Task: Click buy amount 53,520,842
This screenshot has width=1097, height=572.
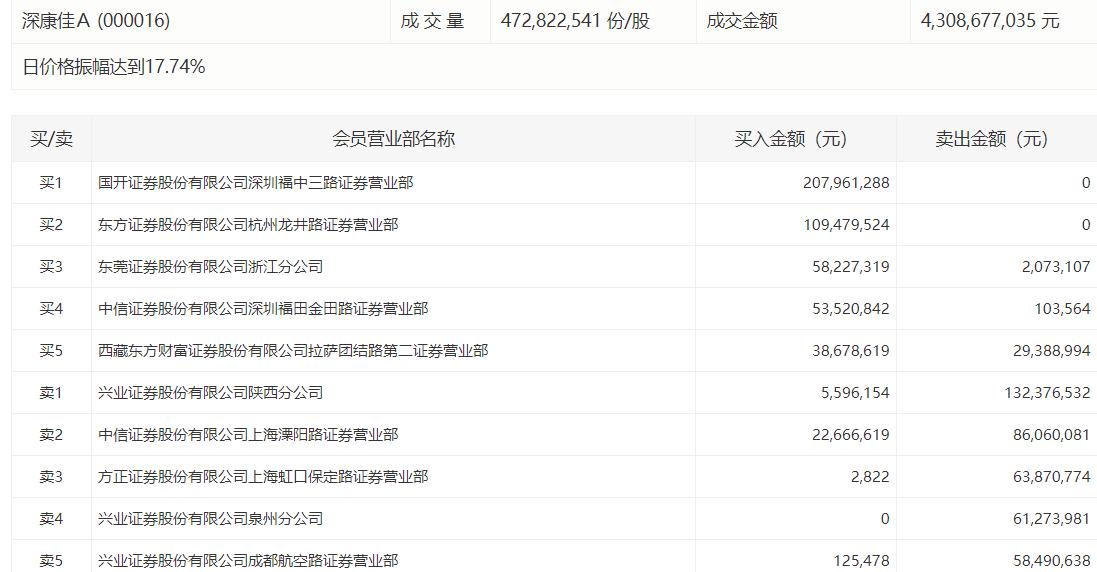Action: tap(851, 309)
